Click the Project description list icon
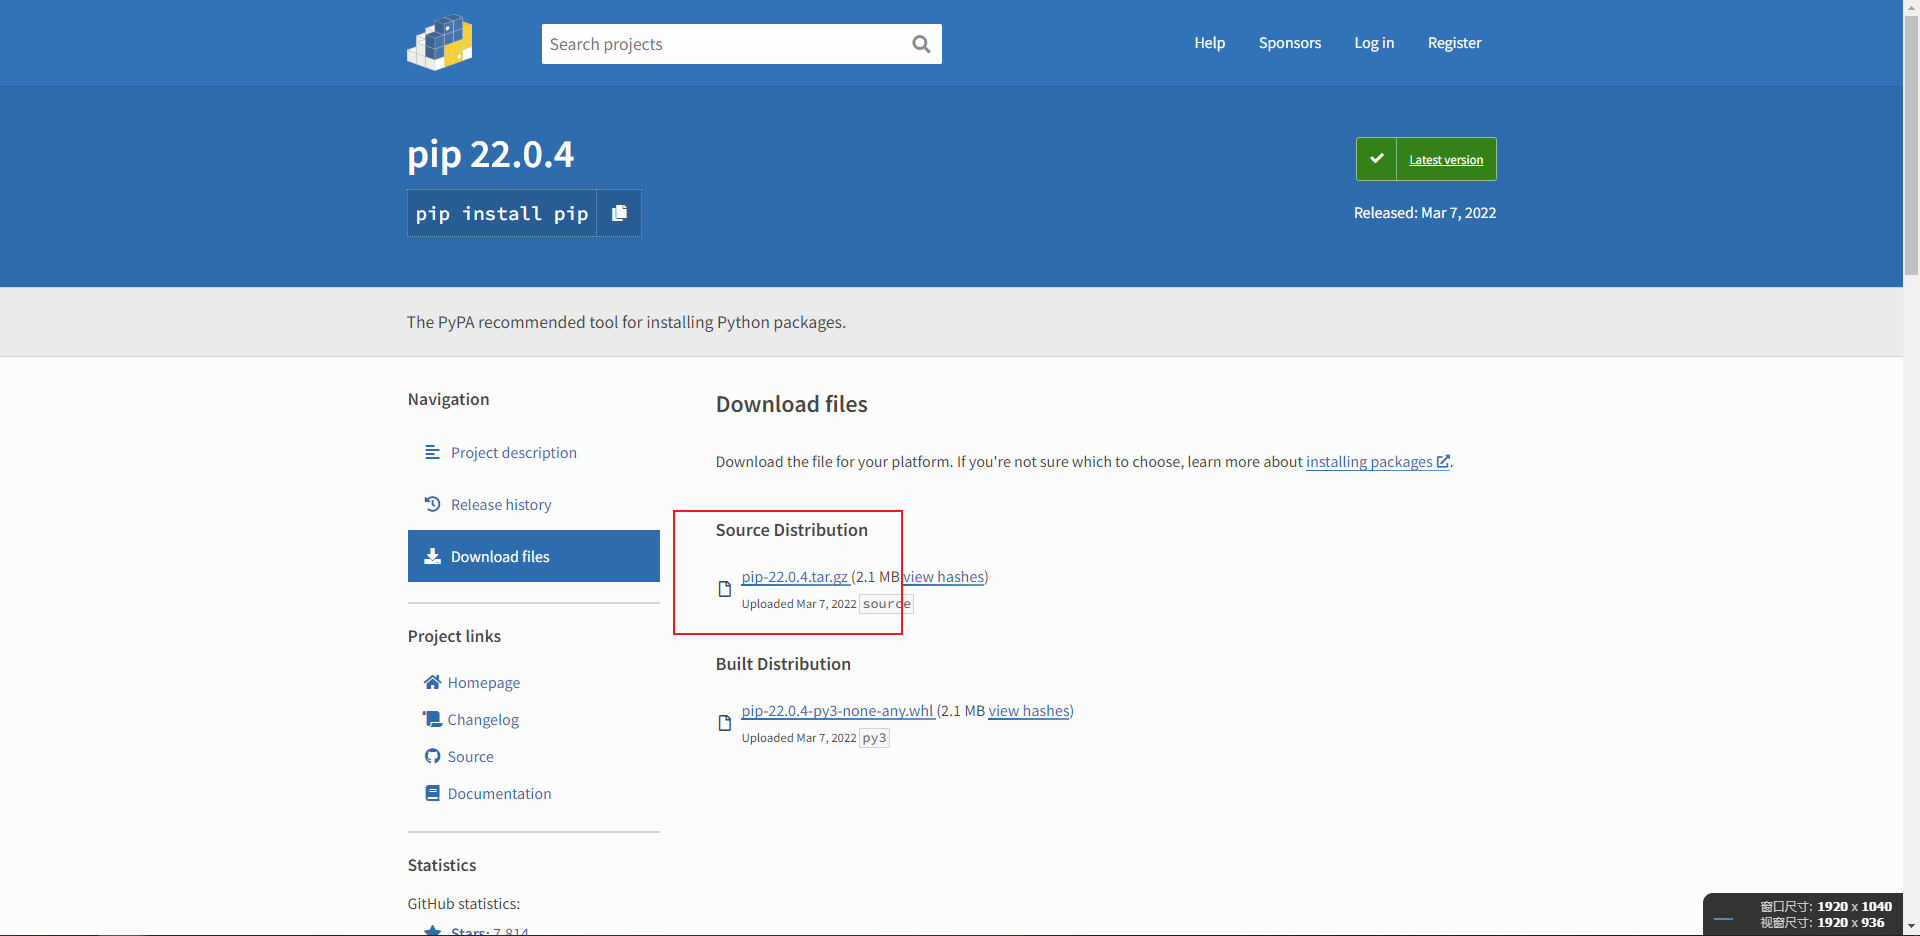Viewport: 1920px width, 936px height. tap(432, 452)
